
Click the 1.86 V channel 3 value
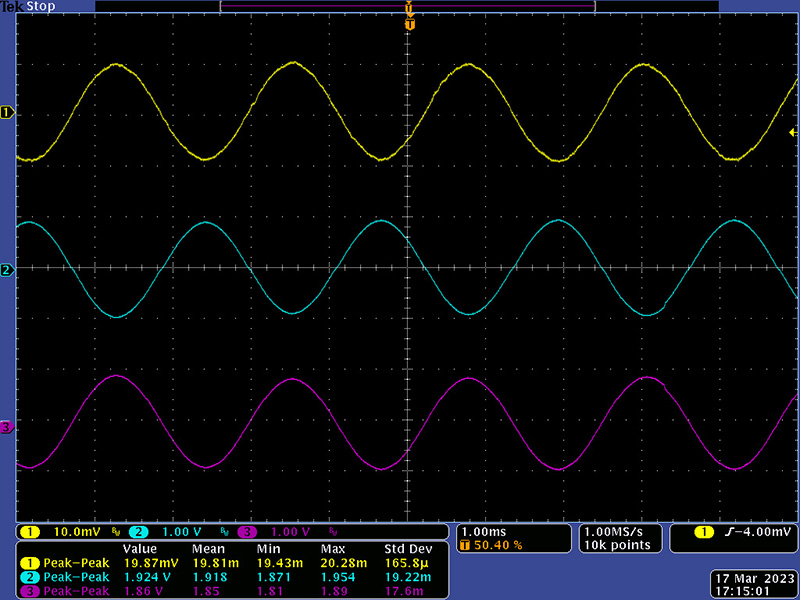(x=144, y=591)
